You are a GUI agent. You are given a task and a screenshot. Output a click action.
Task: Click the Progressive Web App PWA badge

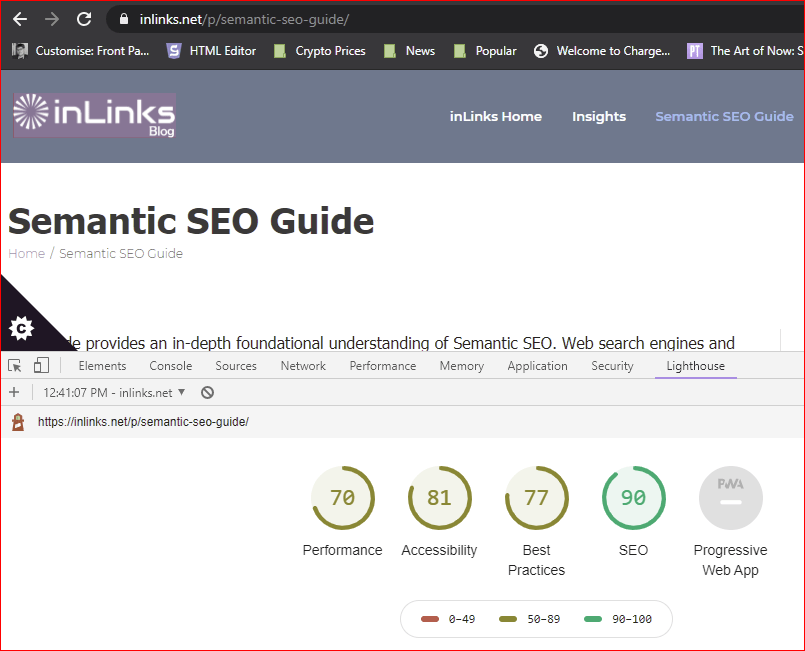point(731,498)
